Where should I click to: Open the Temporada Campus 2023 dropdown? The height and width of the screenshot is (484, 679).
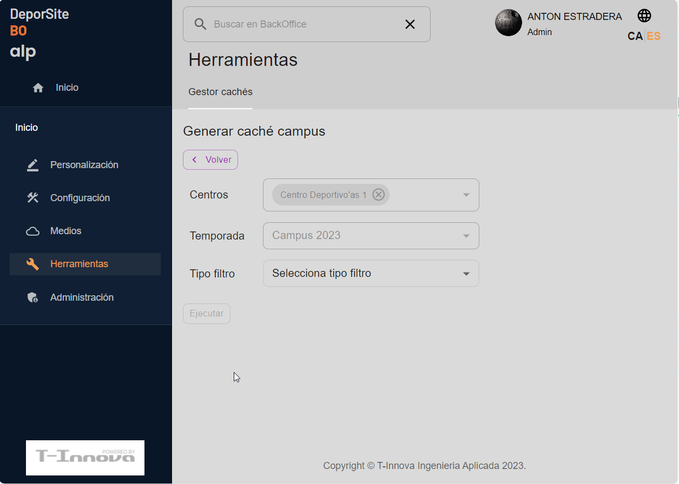point(371,236)
